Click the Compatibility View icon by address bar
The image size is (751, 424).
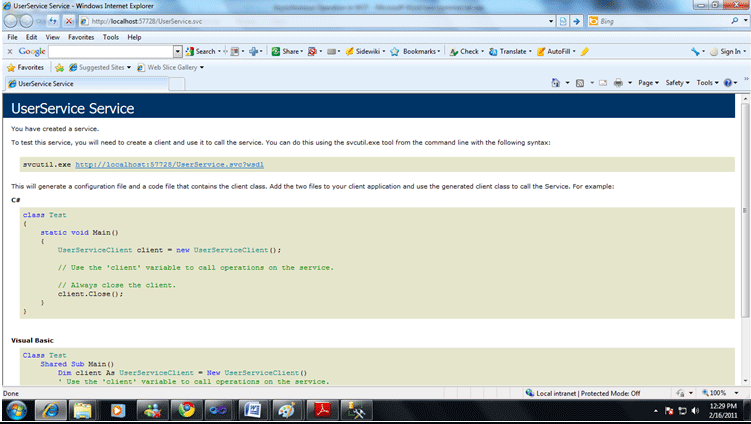[563, 21]
